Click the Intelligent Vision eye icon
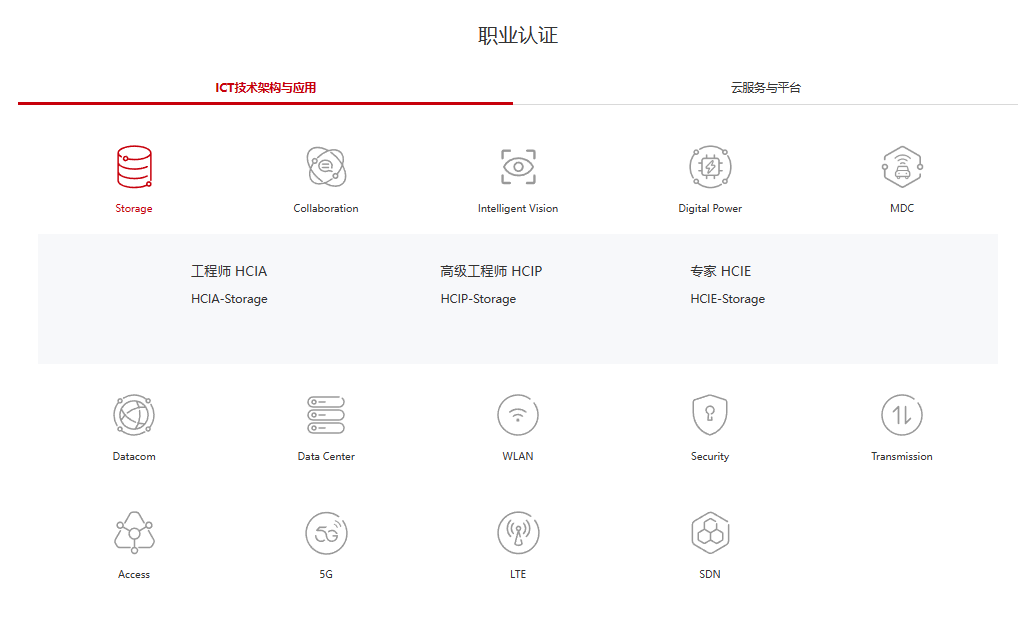The image size is (1028, 626). point(518,167)
